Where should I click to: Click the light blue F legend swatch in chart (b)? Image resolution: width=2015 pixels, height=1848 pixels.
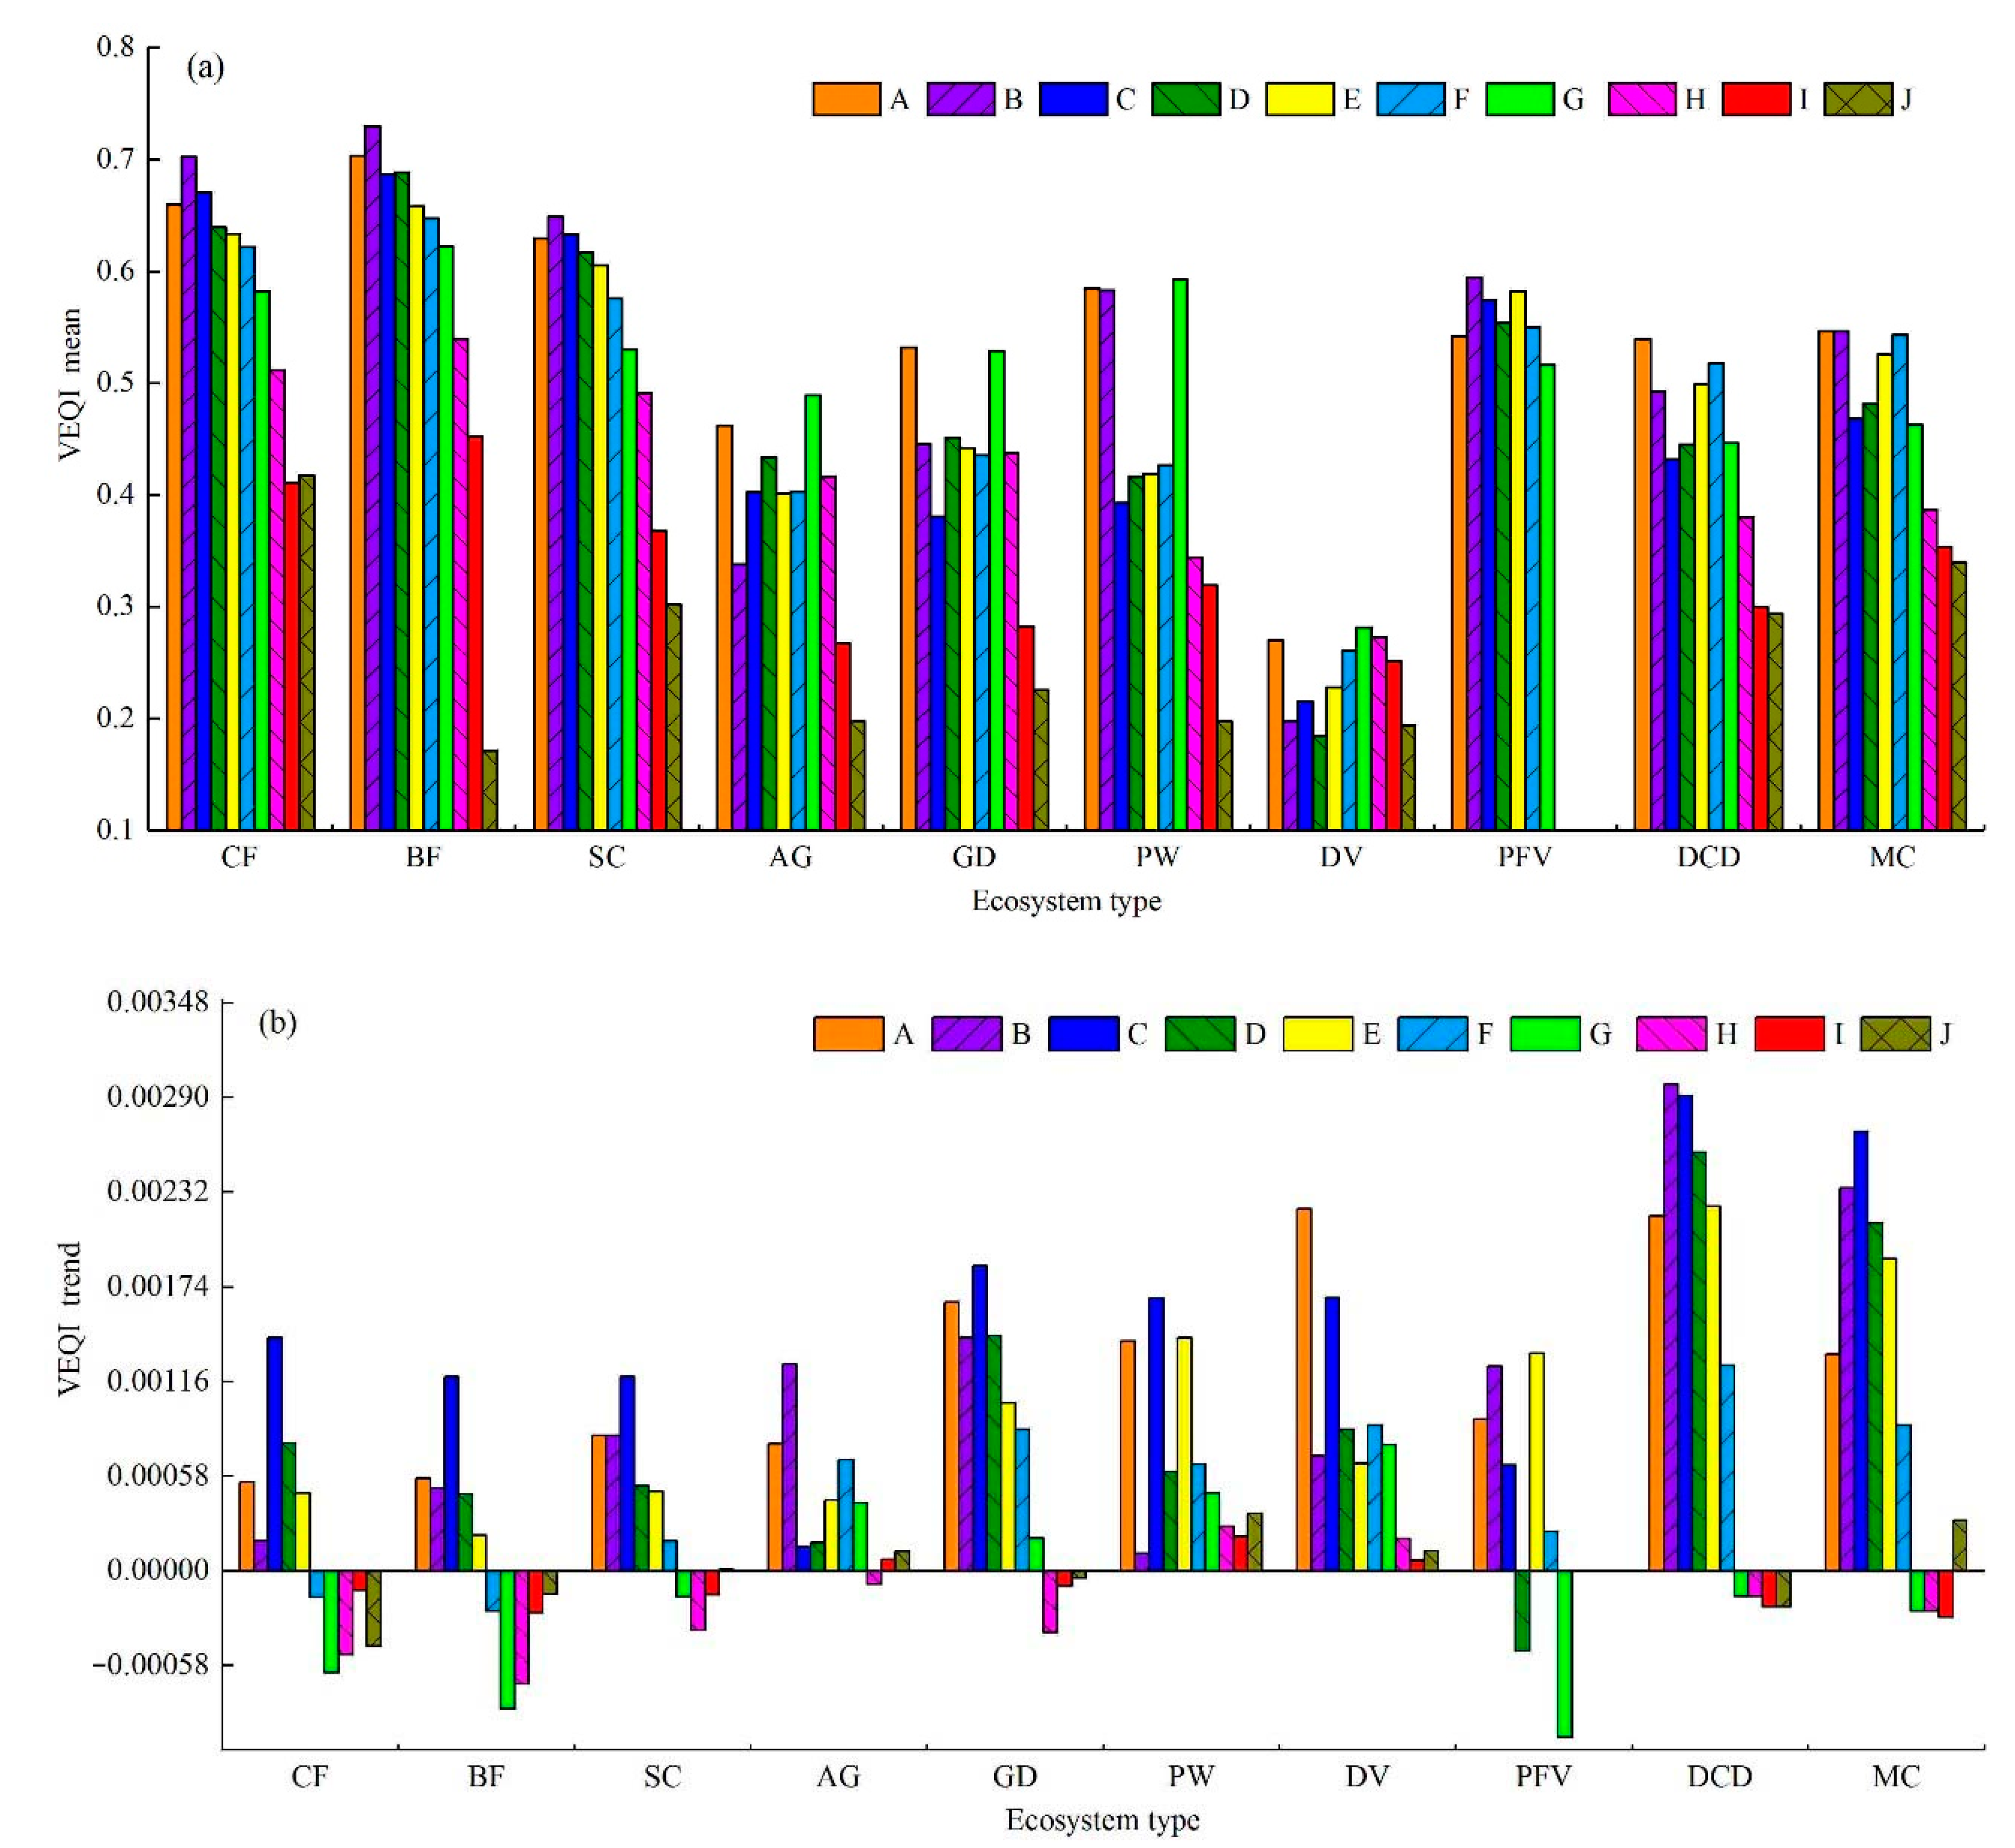tap(1432, 1033)
